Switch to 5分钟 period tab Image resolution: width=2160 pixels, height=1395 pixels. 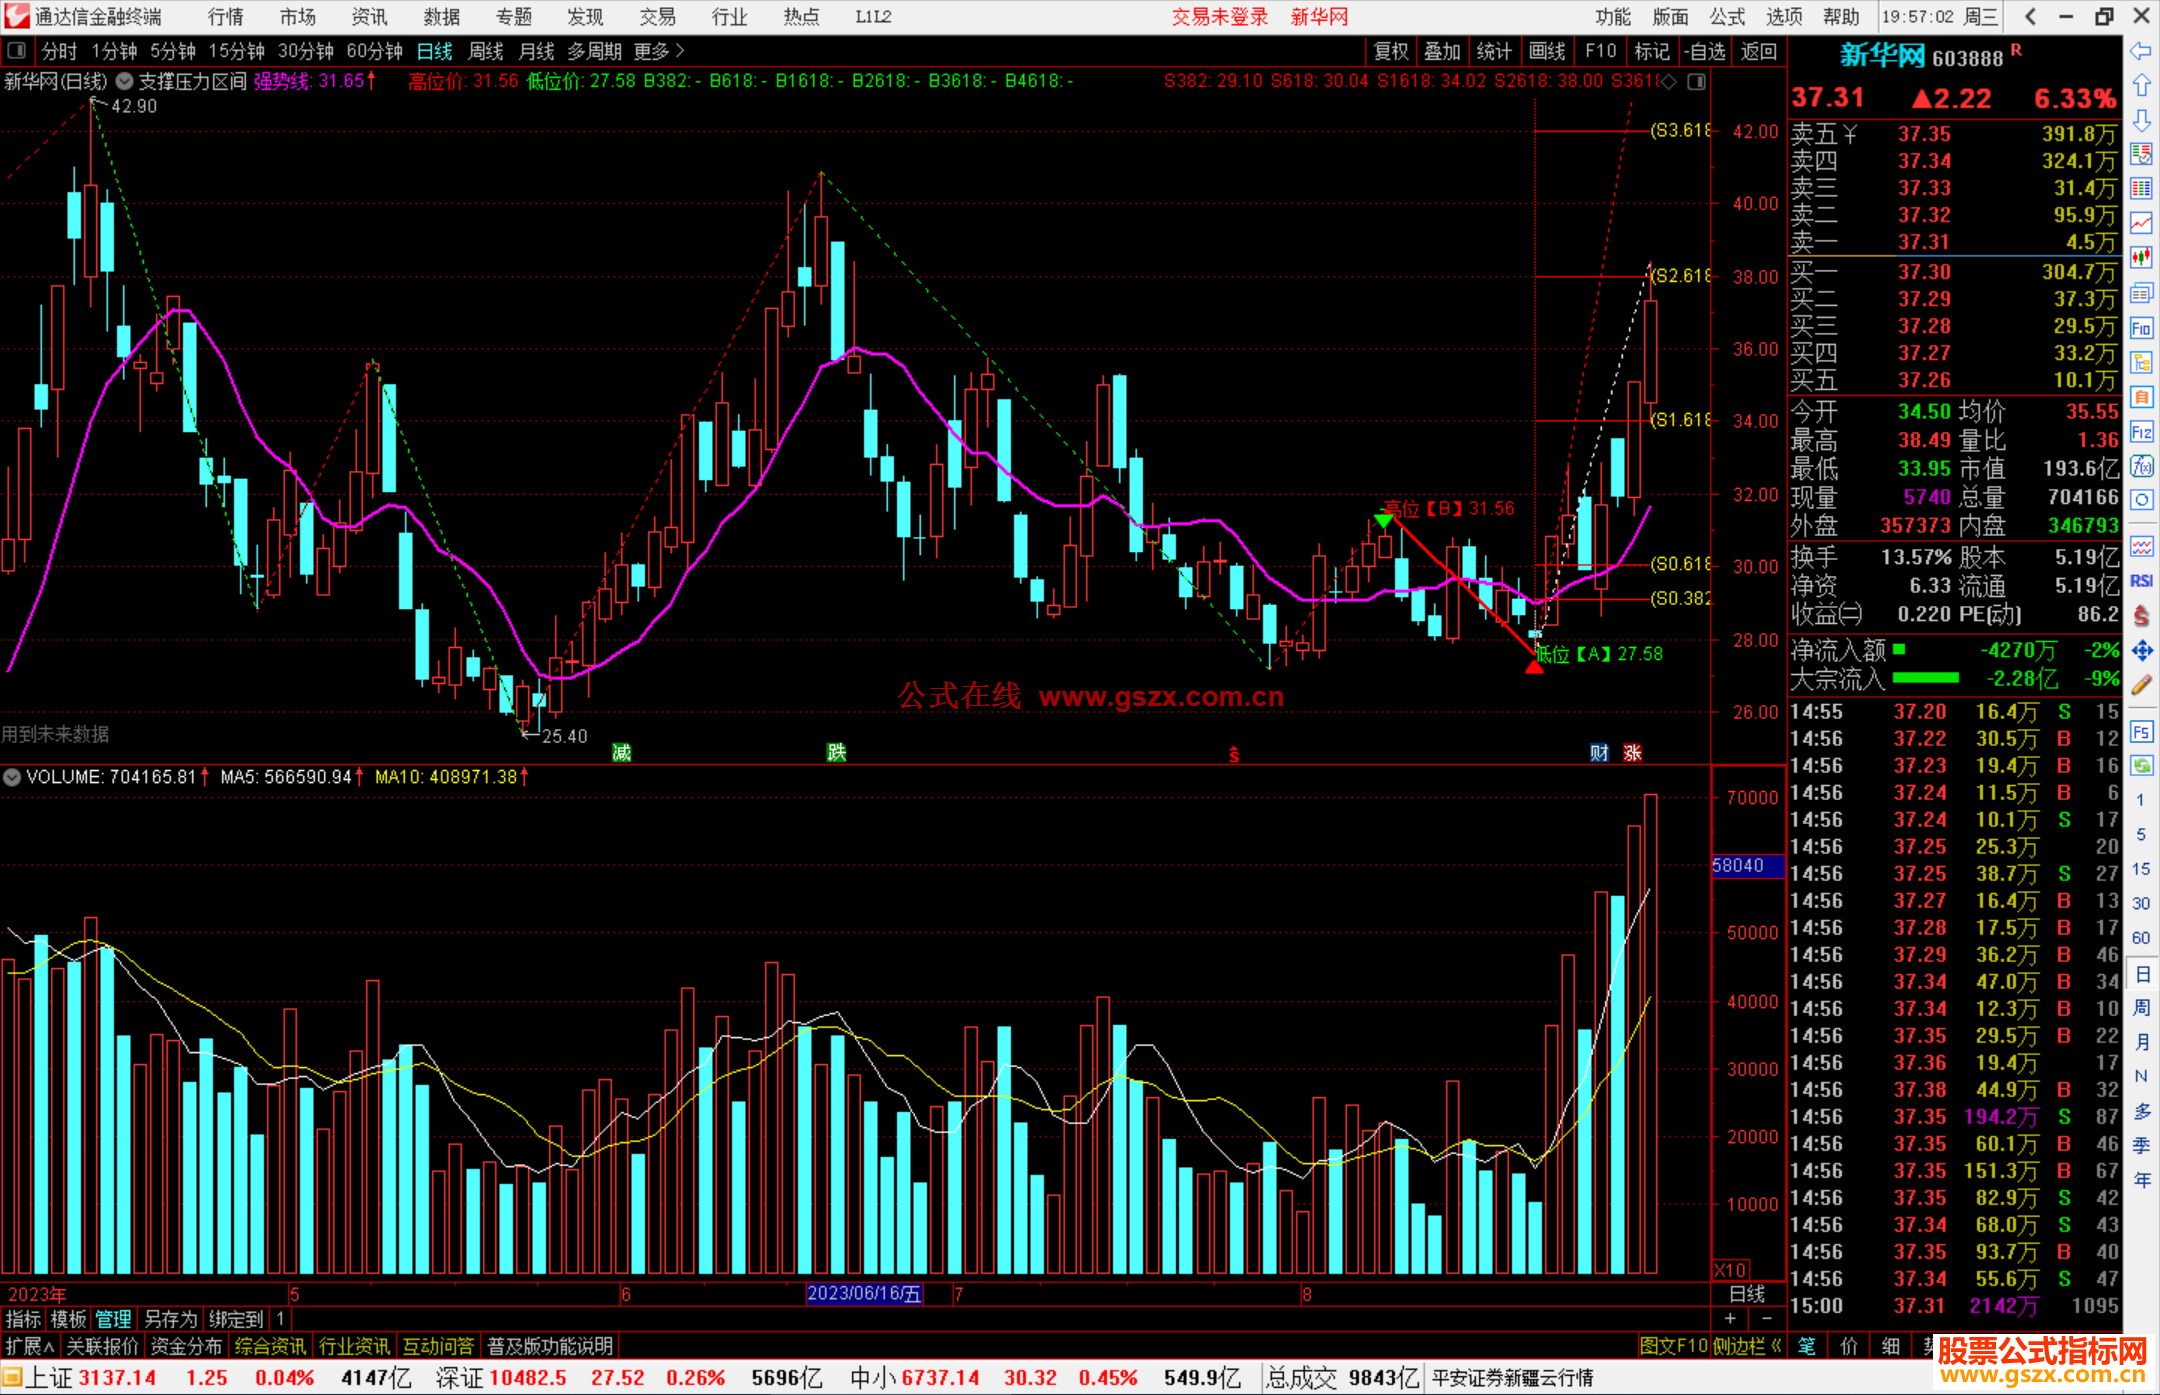click(x=173, y=51)
